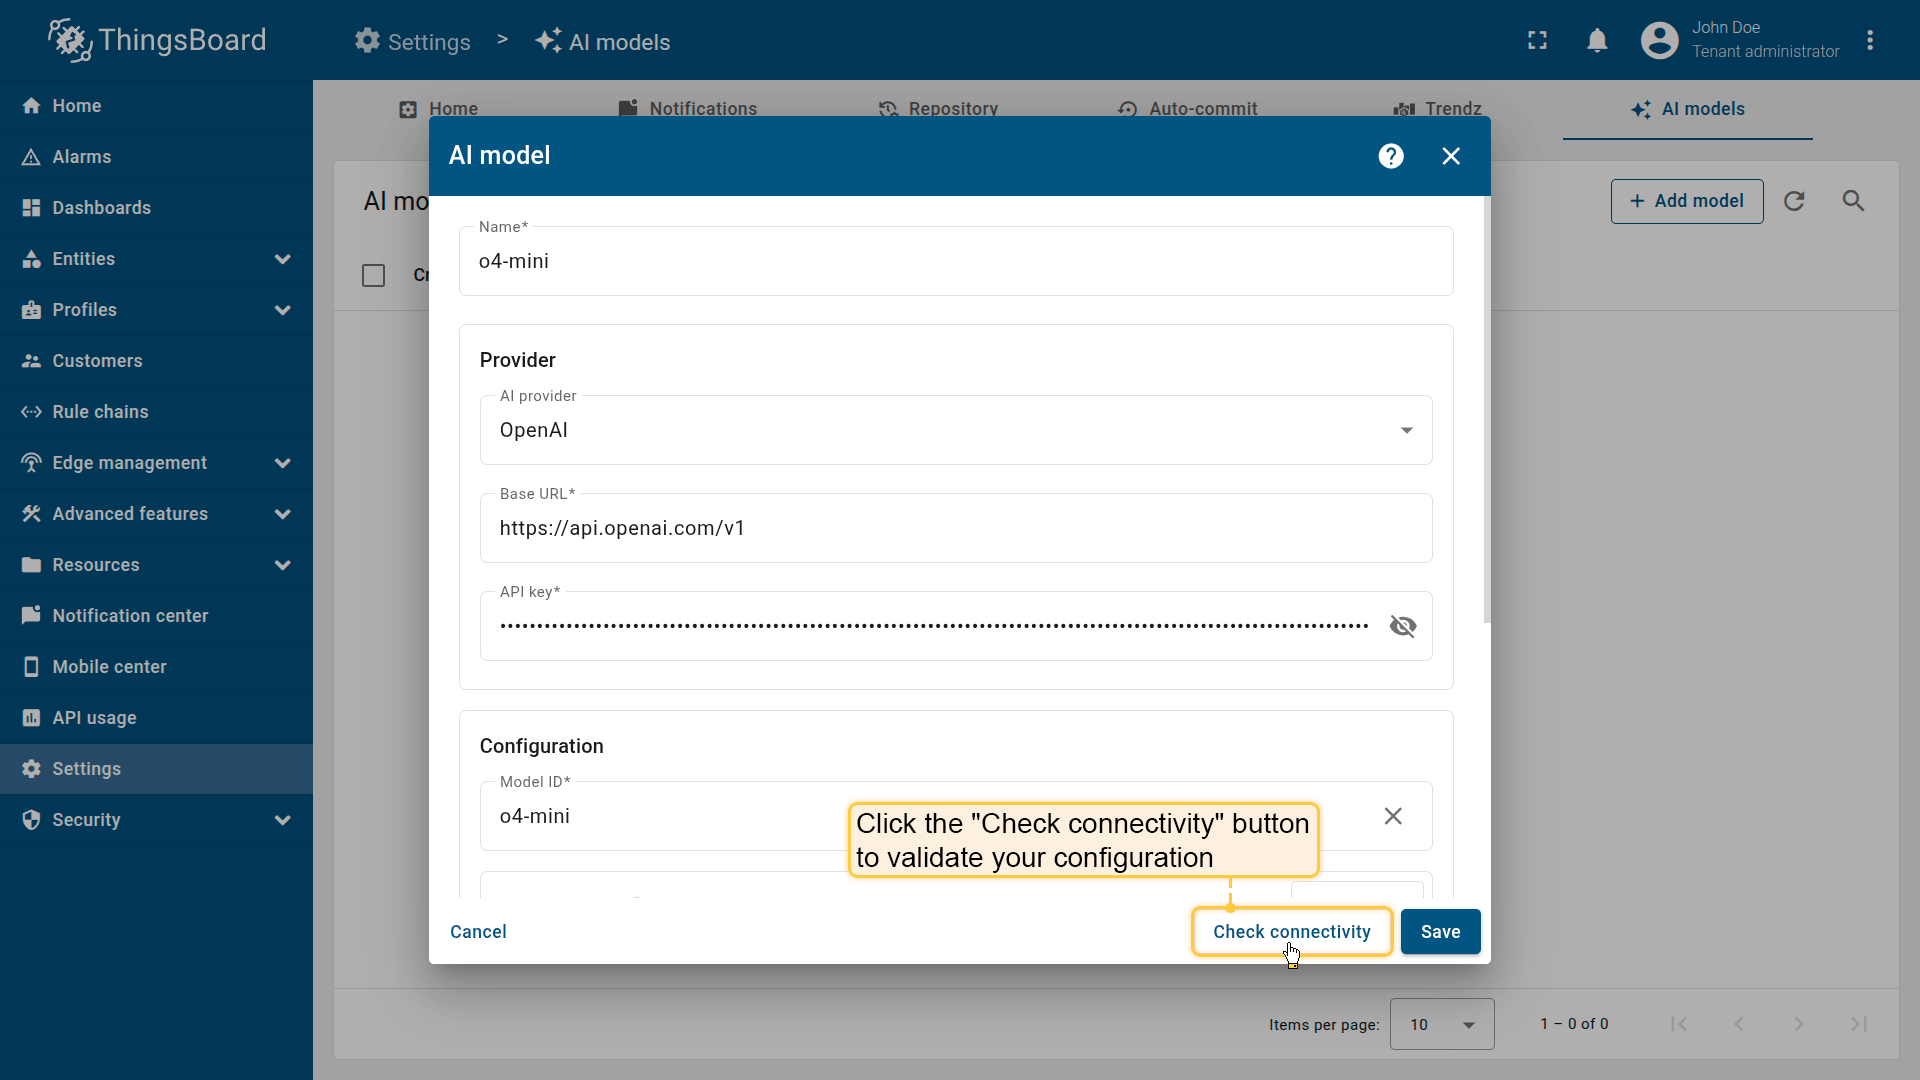Click the dialog's vertical scrollbar
1920x1080 pixels.
click(x=1486, y=410)
